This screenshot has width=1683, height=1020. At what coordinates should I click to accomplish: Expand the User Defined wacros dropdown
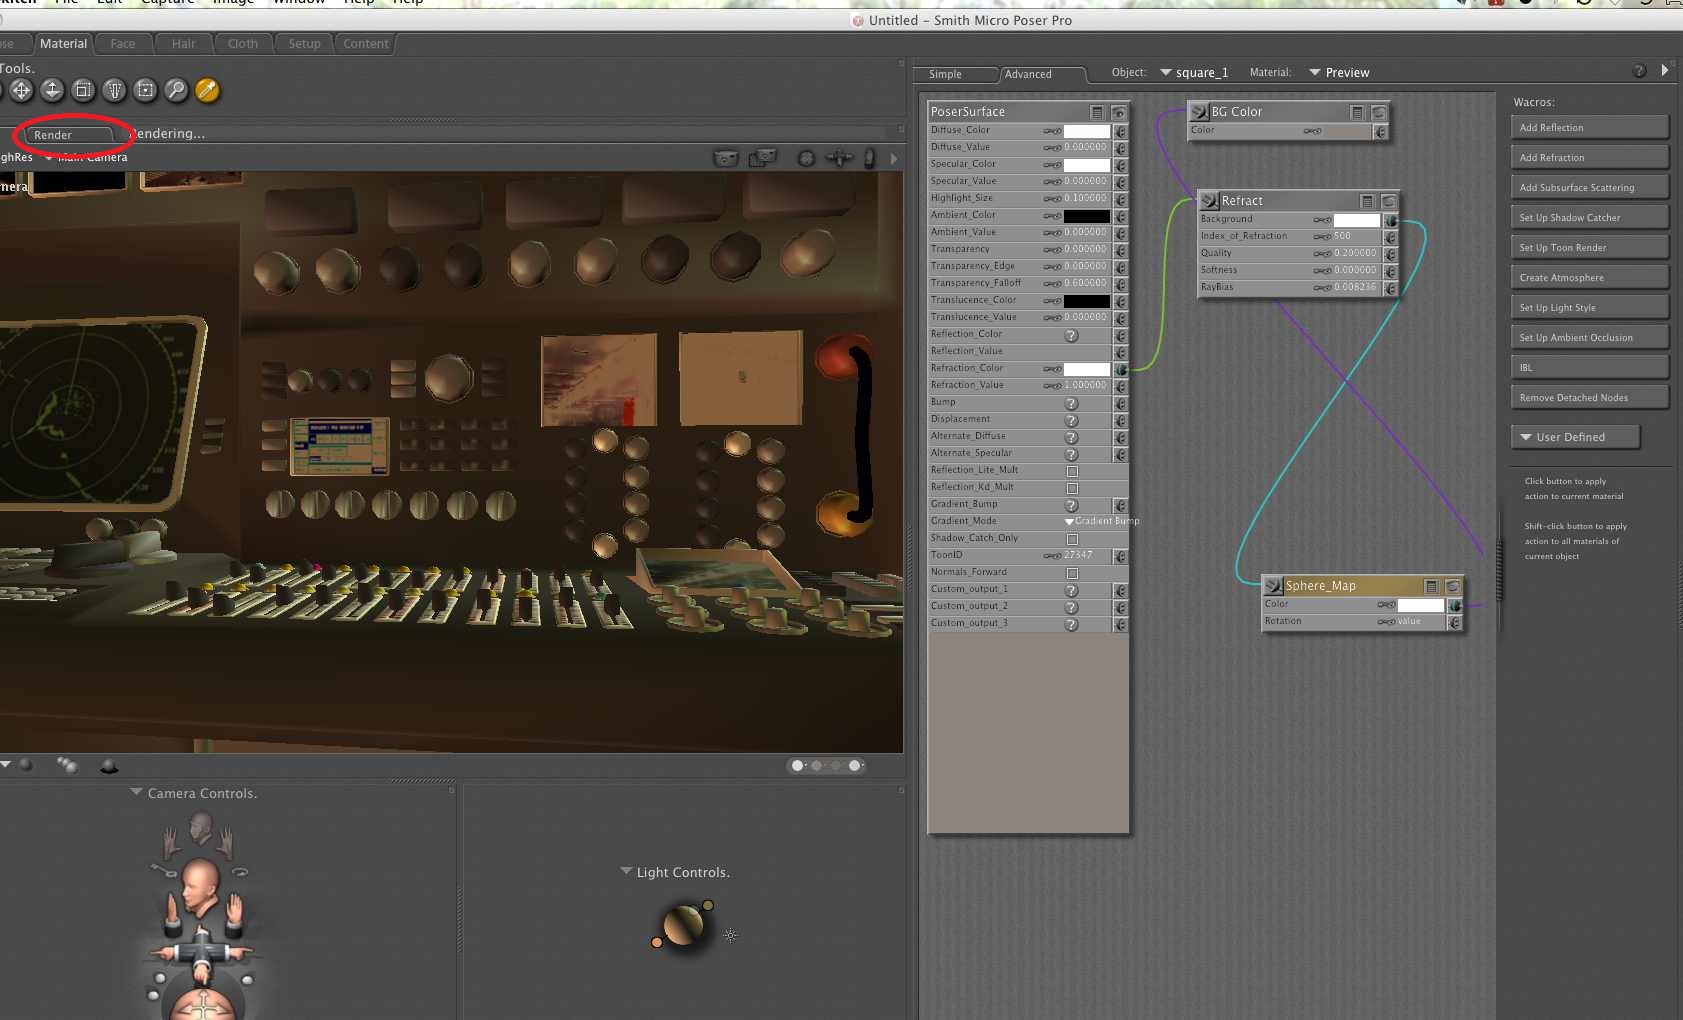coord(1575,437)
